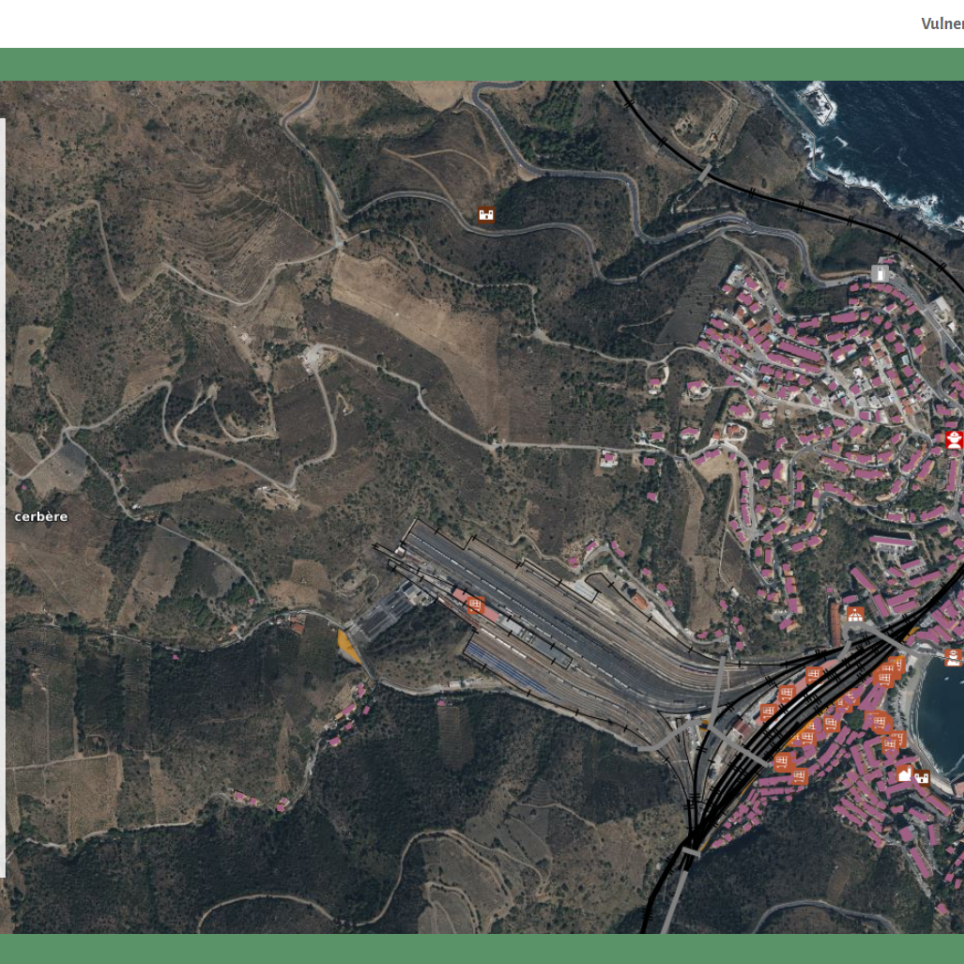This screenshot has height=964, width=964.
Task: Click the red firefighter station icon
Action: click(x=954, y=440)
